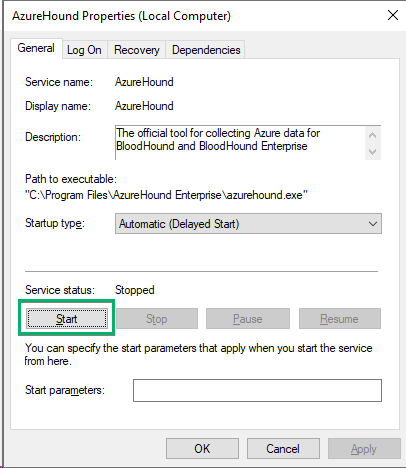Start the AzureHound service
406x468 pixels.
(x=67, y=319)
